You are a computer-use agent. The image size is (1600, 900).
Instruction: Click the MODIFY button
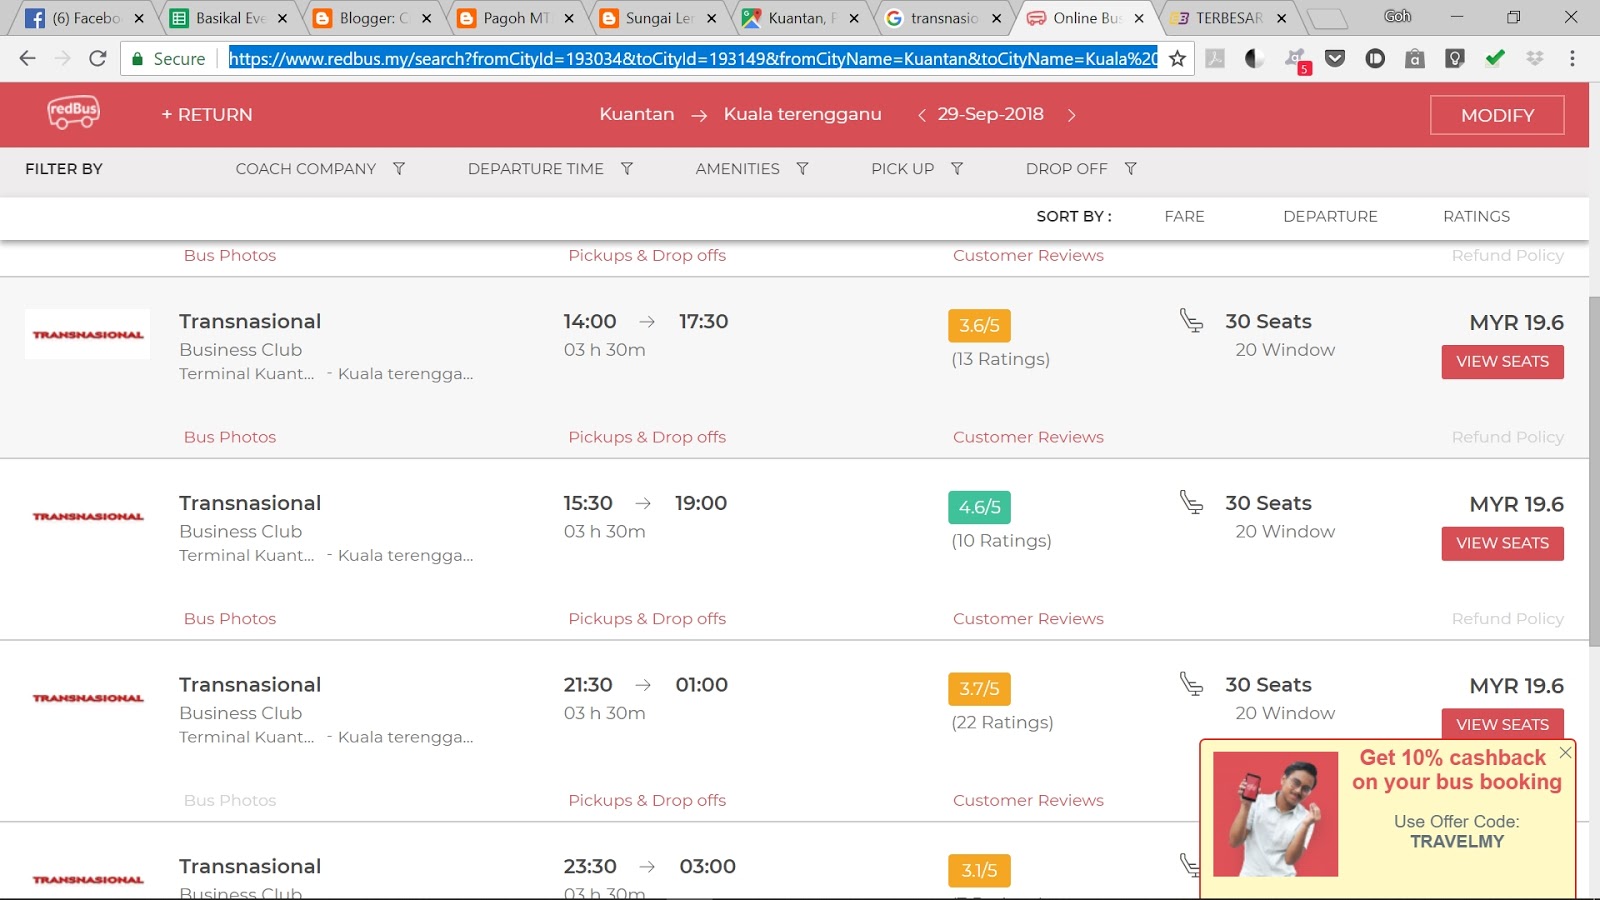coord(1497,115)
